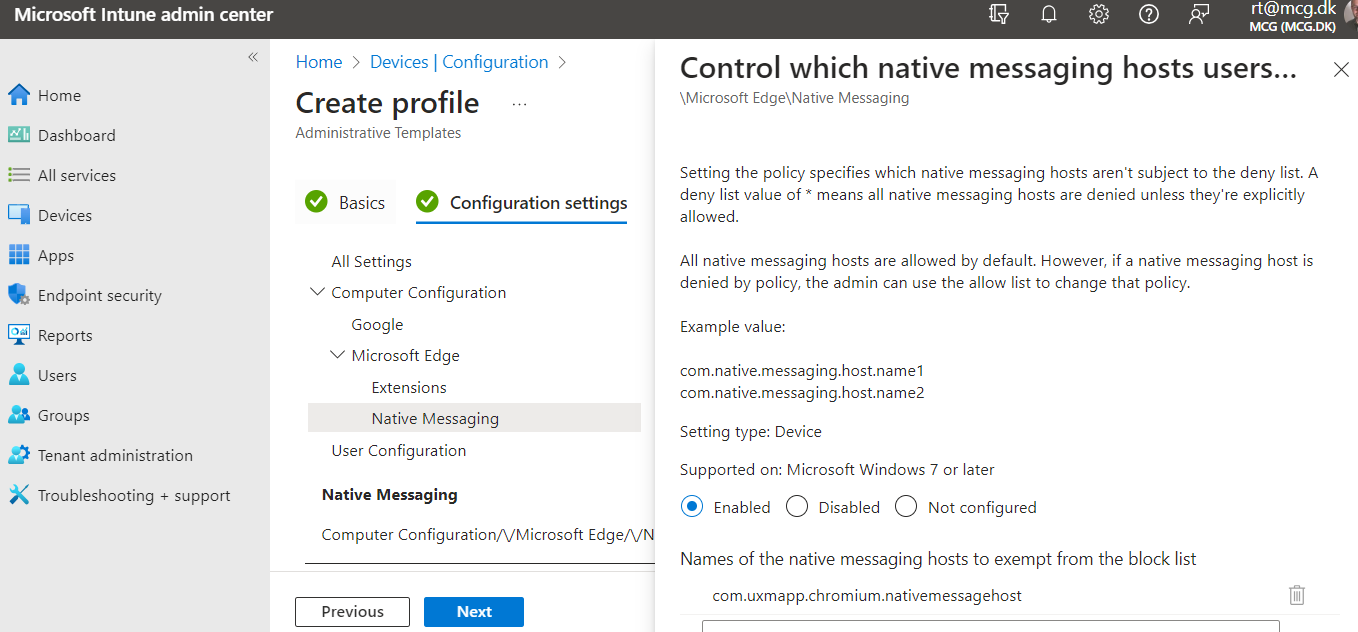This screenshot has width=1358, height=632.
Task: Open the Feedback icon in header
Action: coord(1199,14)
